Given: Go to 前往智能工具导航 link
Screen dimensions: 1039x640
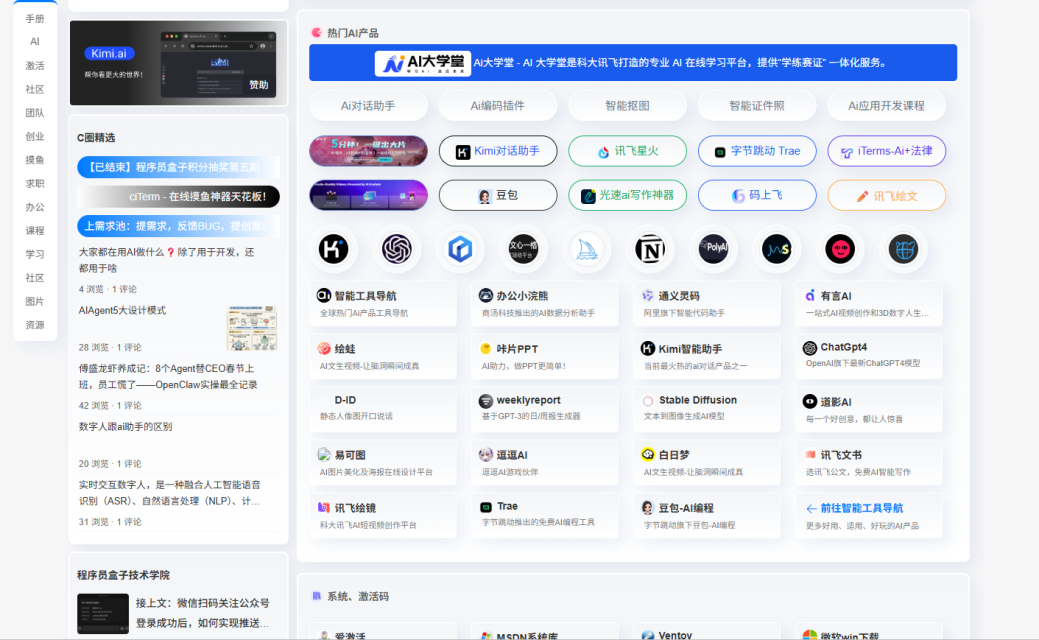Looking at the screenshot, I should 869,515.
